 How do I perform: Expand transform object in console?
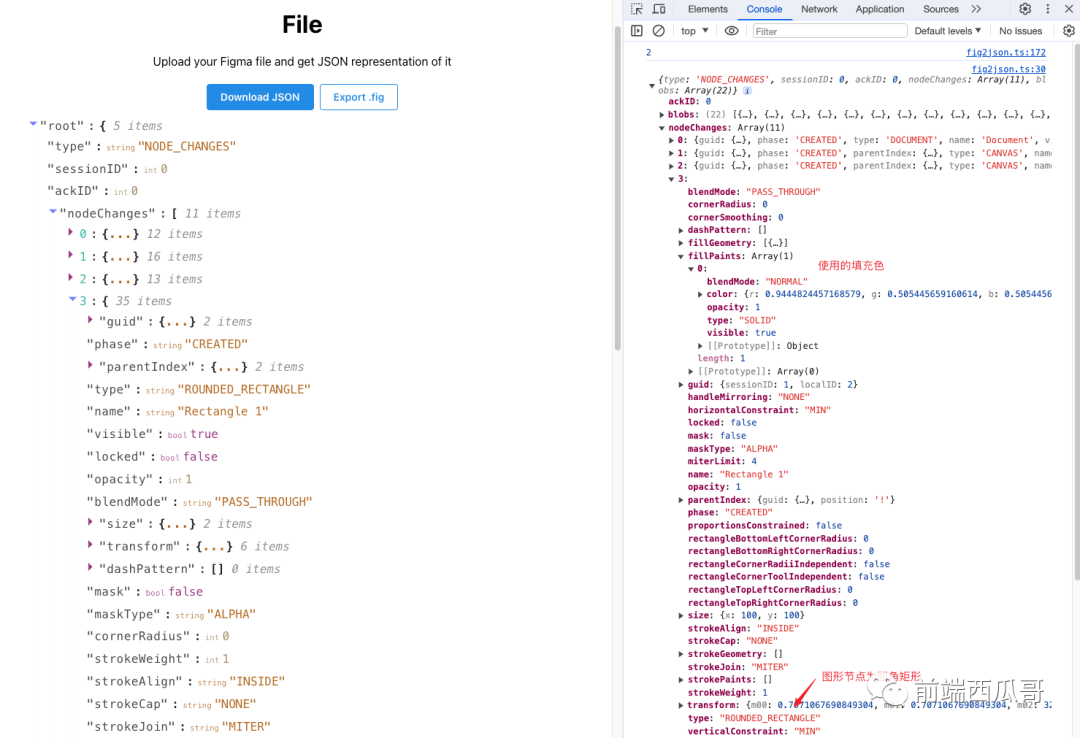click(681, 706)
